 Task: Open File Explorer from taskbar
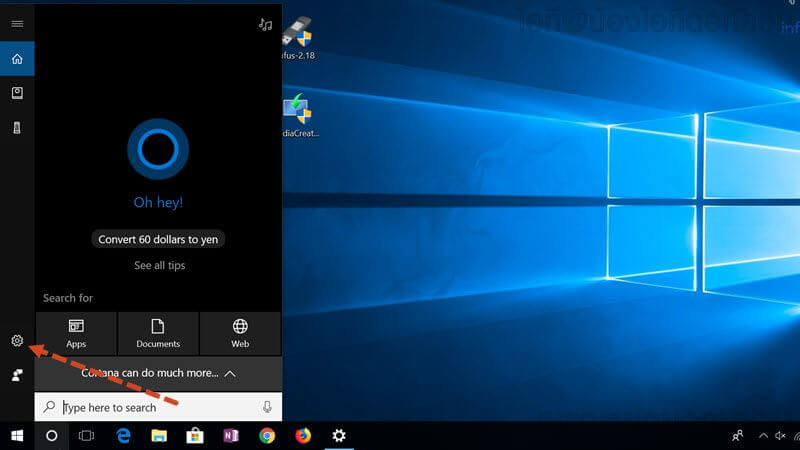click(159, 436)
